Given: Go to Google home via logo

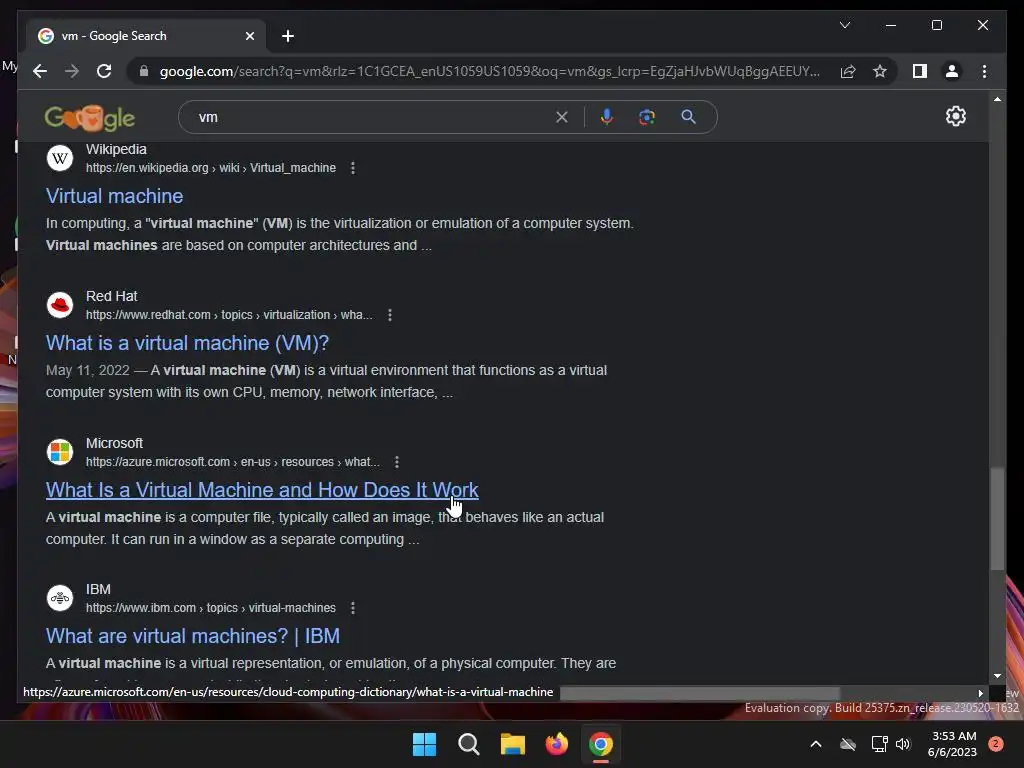Looking at the screenshot, I should [x=89, y=118].
